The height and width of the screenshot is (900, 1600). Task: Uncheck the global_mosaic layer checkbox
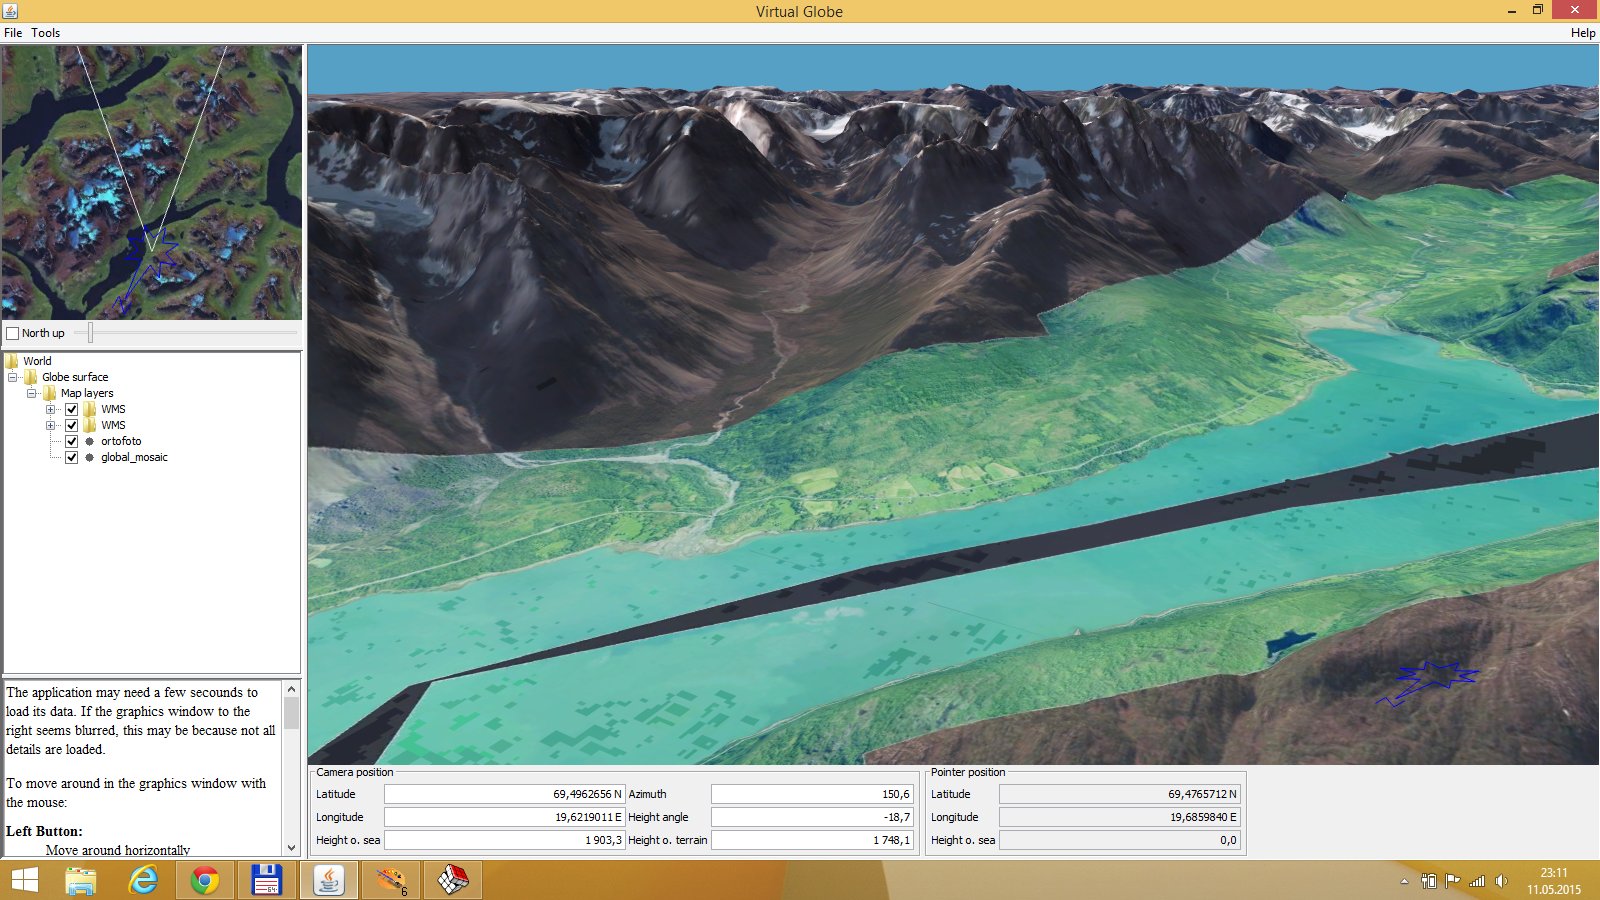[71, 457]
